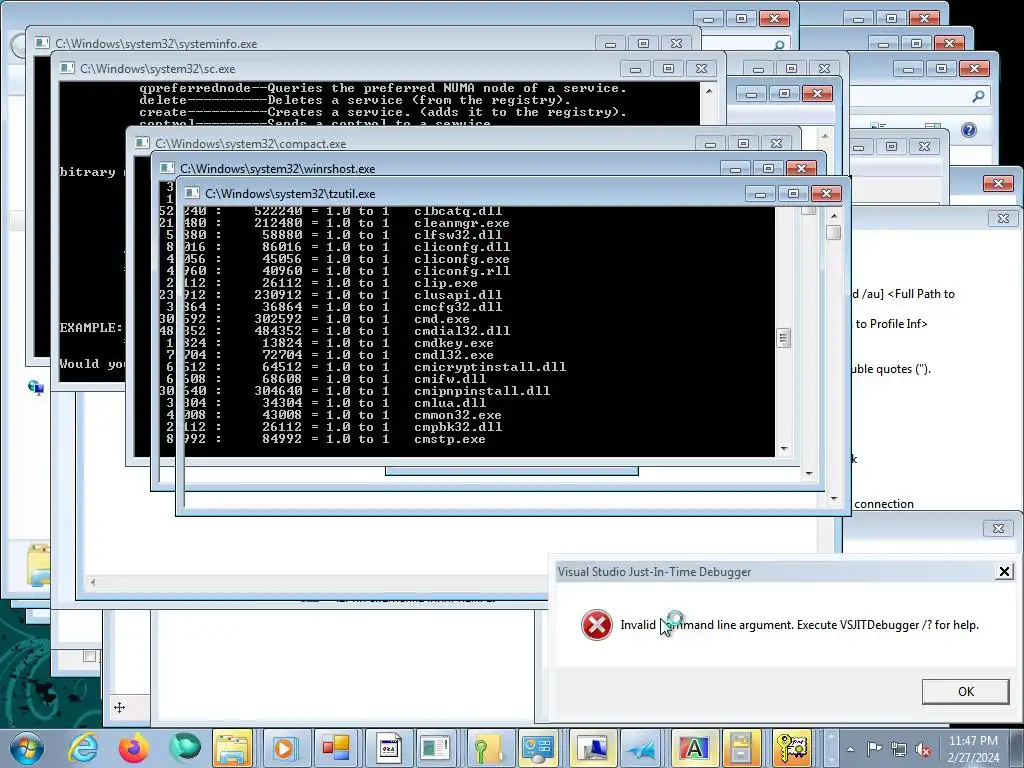This screenshot has height=768, width=1024.
Task: Open the Windows Start menu
Action: 26,748
